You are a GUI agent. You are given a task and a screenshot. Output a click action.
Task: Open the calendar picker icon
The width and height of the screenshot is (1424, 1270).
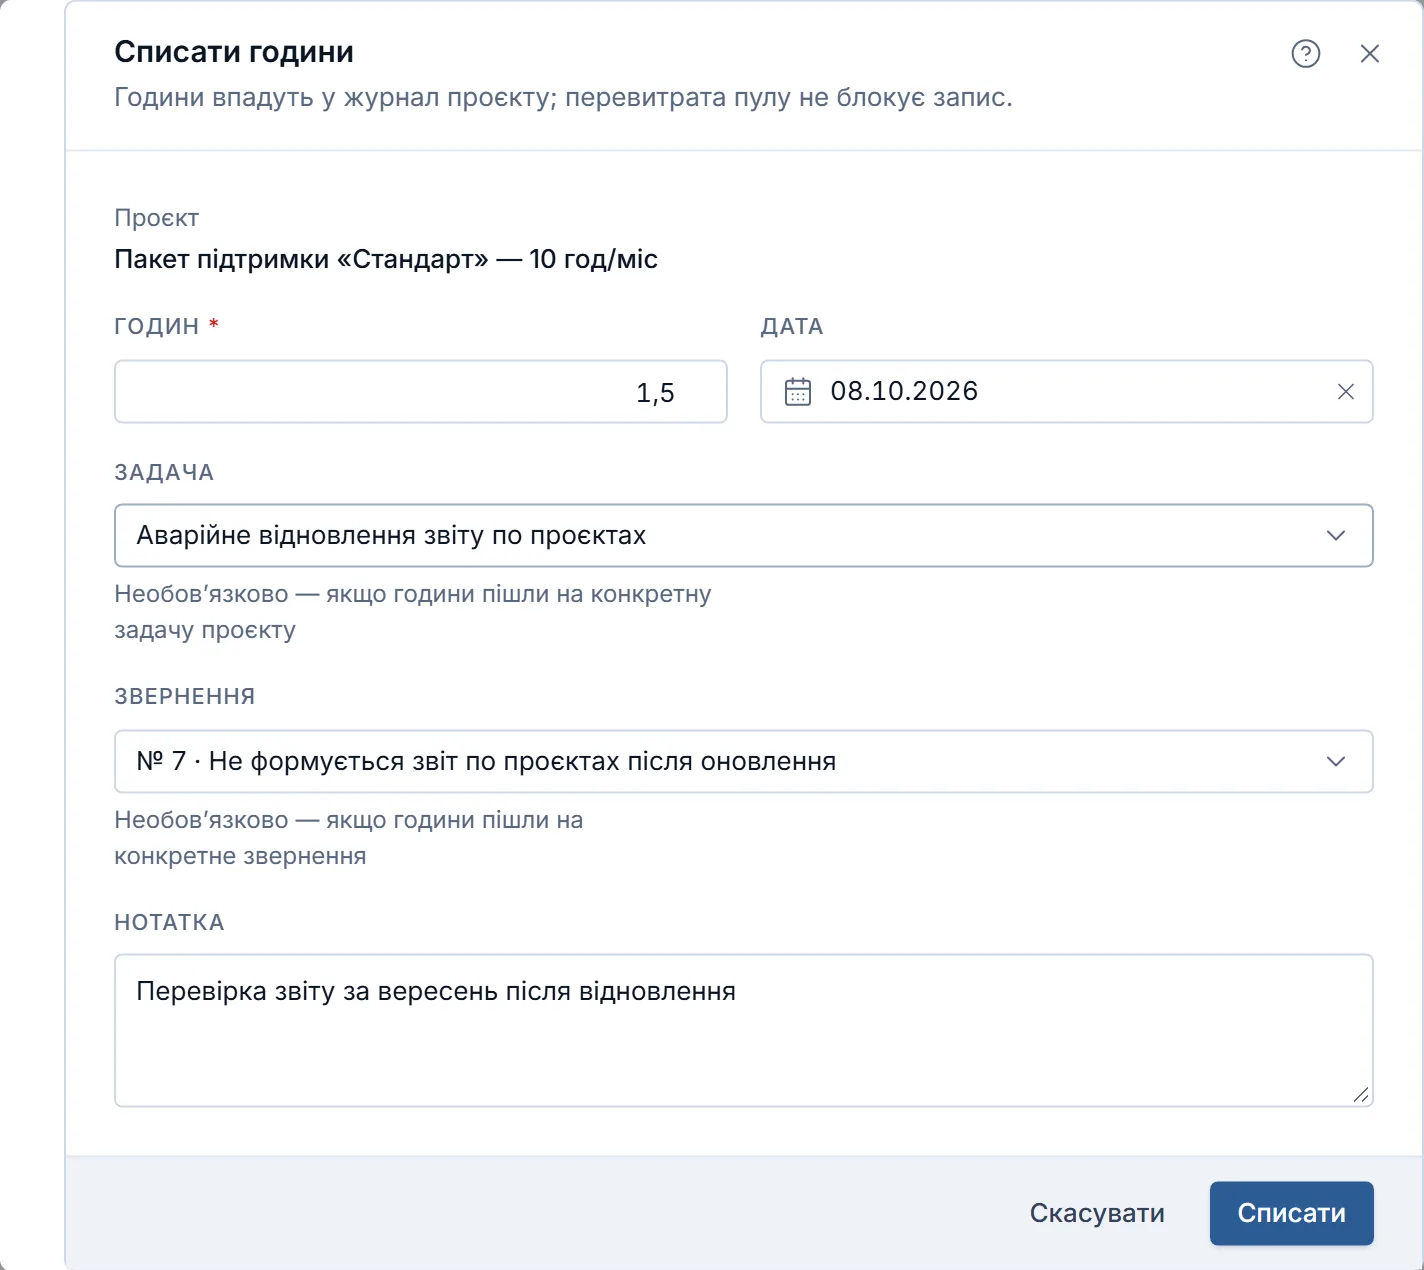click(798, 392)
